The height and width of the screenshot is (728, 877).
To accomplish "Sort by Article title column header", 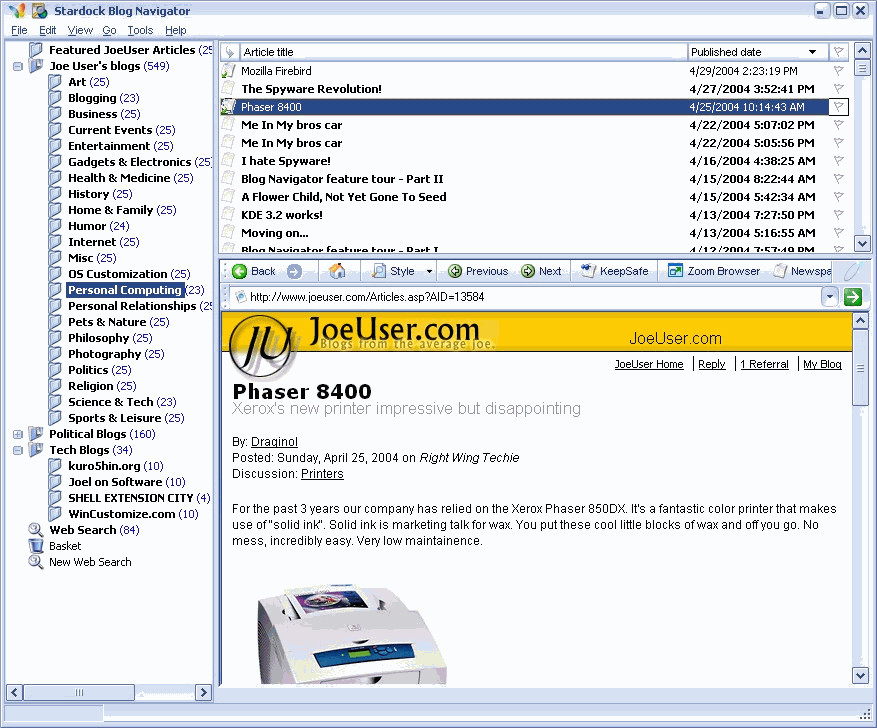I will (x=463, y=52).
